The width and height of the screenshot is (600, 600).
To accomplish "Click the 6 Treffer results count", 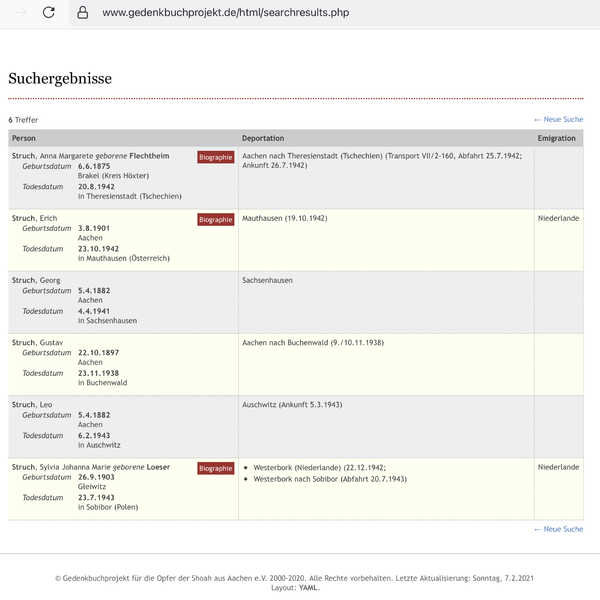I will 23,120.
